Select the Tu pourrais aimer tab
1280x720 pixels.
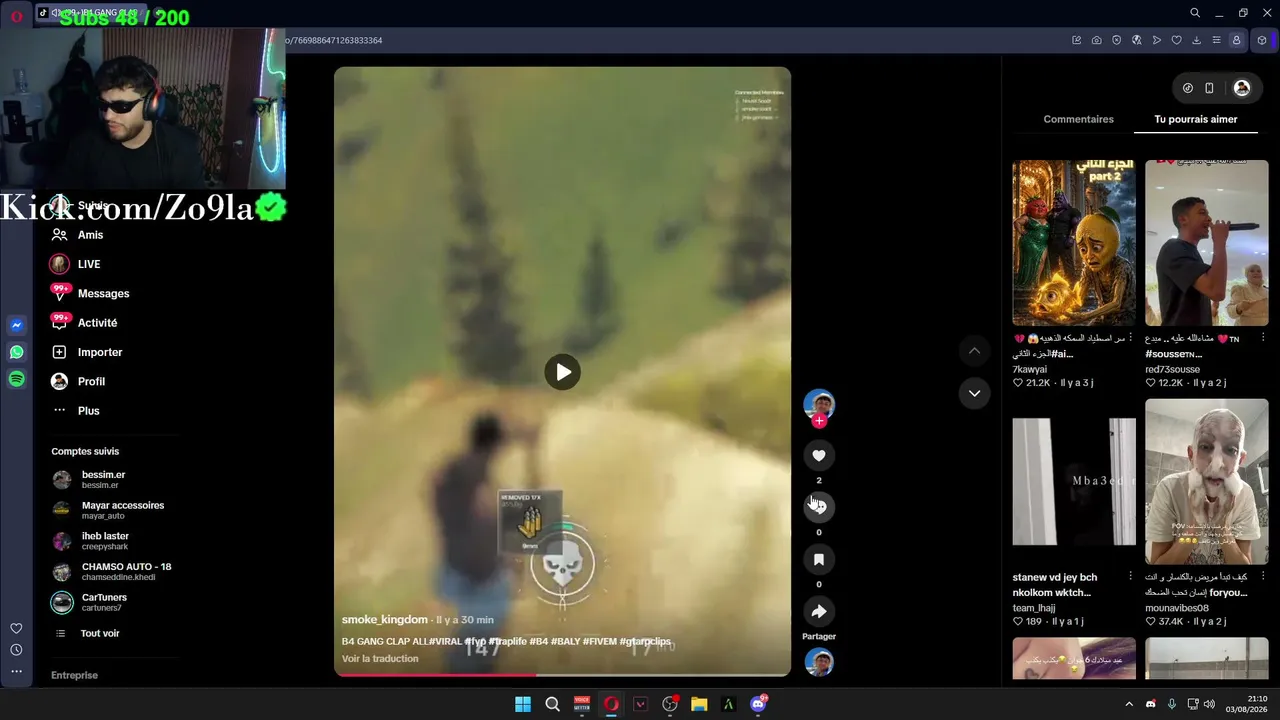(x=1196, y=119)
